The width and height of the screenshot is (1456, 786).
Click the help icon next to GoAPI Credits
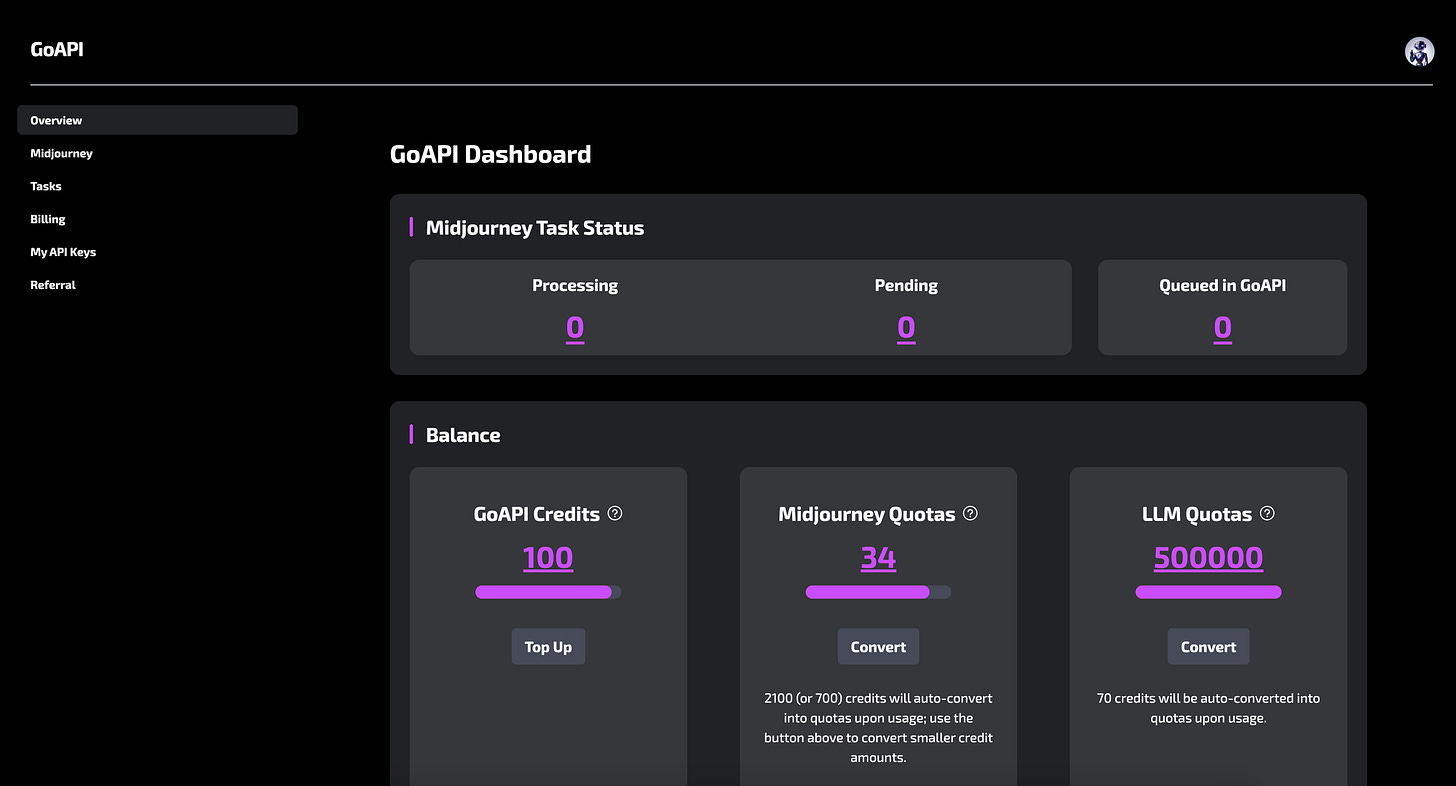click(616, 513)
